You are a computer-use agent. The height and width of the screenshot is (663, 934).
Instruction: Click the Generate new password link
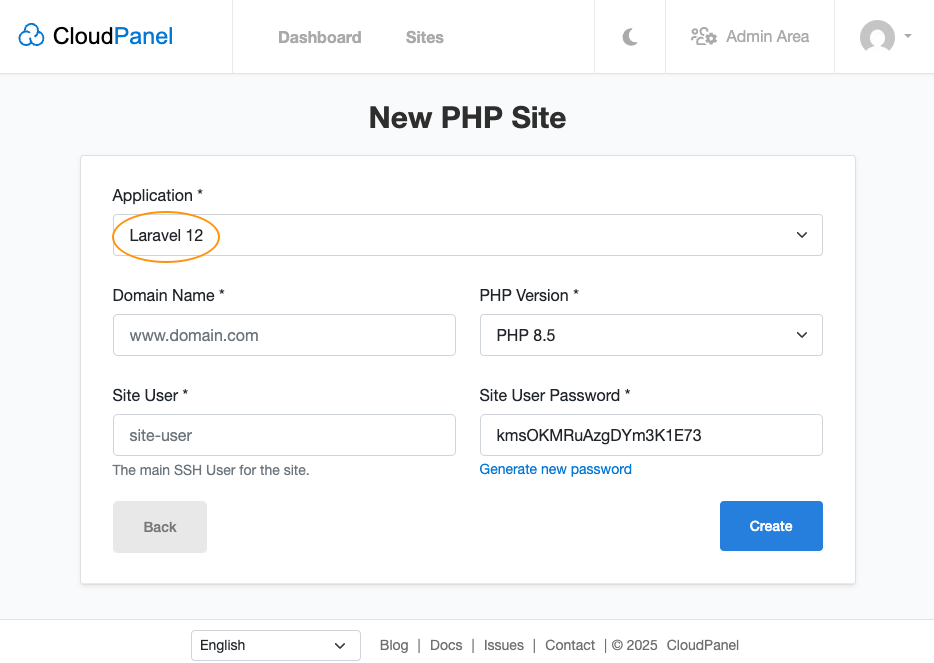[x=555, y=469]
